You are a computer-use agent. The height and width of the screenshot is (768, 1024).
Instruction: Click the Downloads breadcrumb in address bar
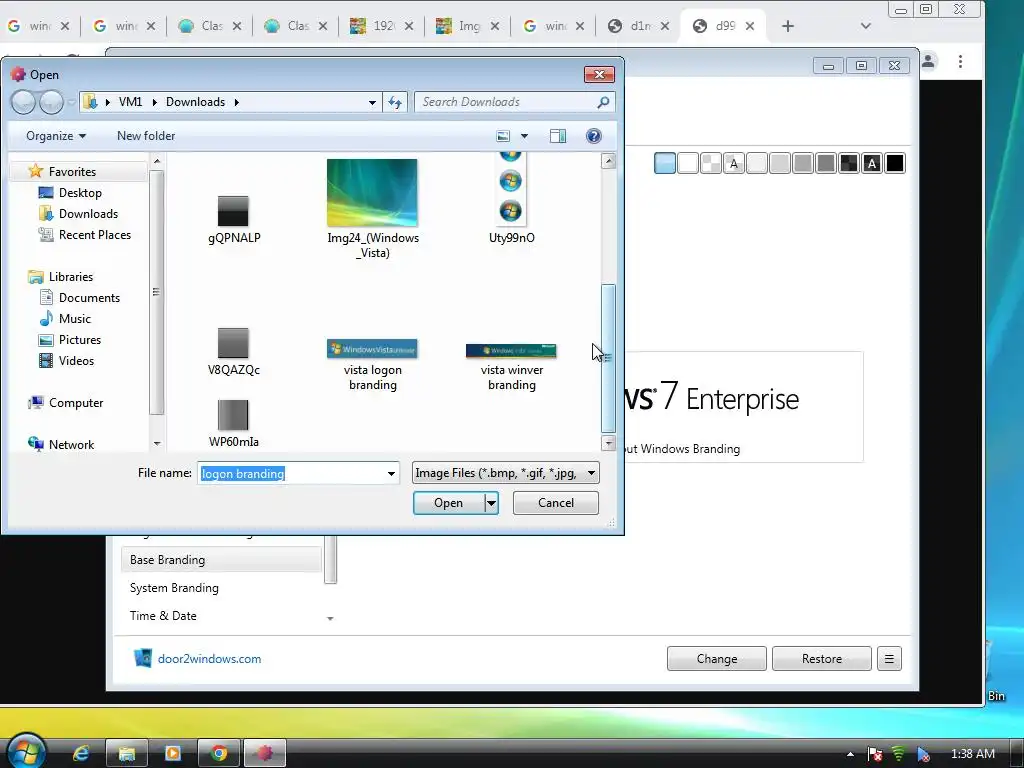[195, 102]
